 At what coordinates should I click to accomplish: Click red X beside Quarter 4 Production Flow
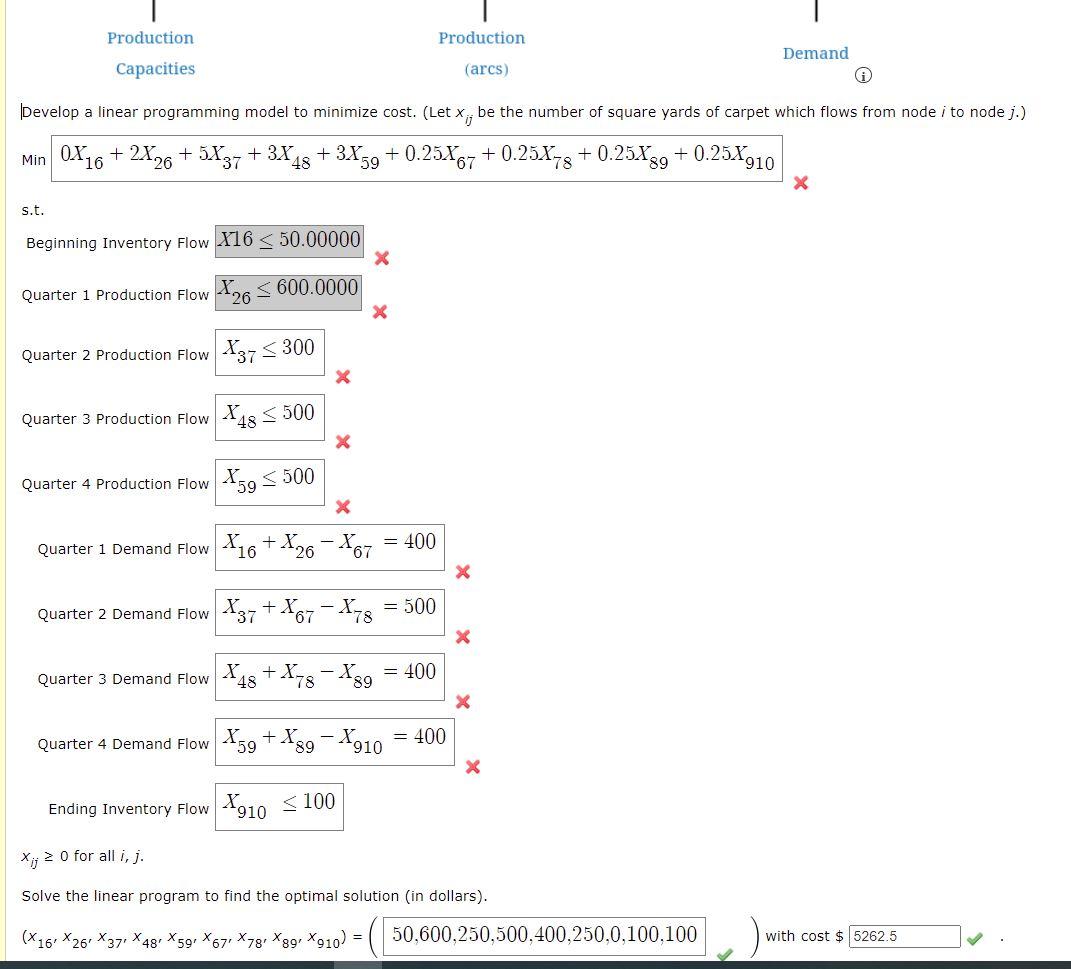343,507
